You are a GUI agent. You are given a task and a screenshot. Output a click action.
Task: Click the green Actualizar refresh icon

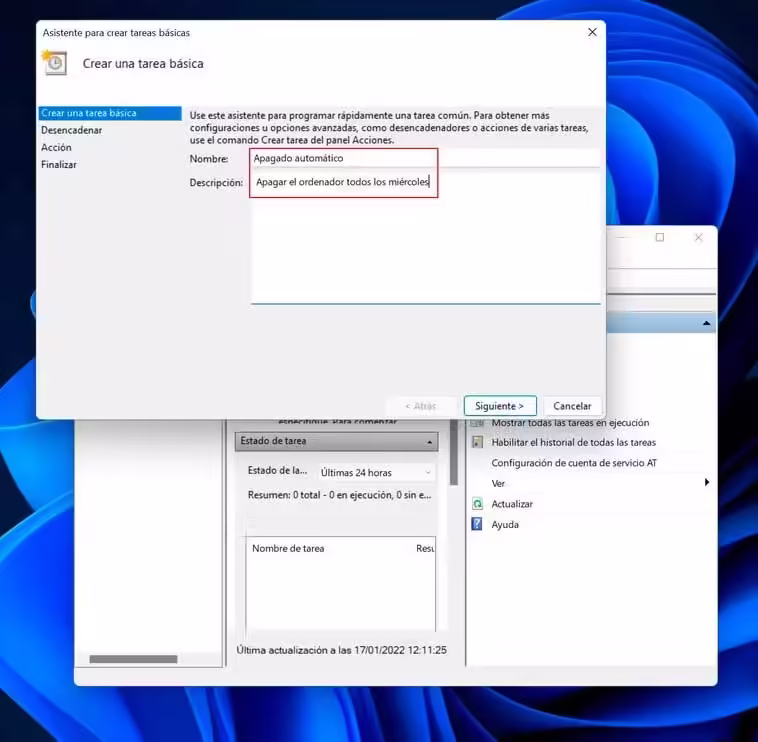[x=477, y=504]
